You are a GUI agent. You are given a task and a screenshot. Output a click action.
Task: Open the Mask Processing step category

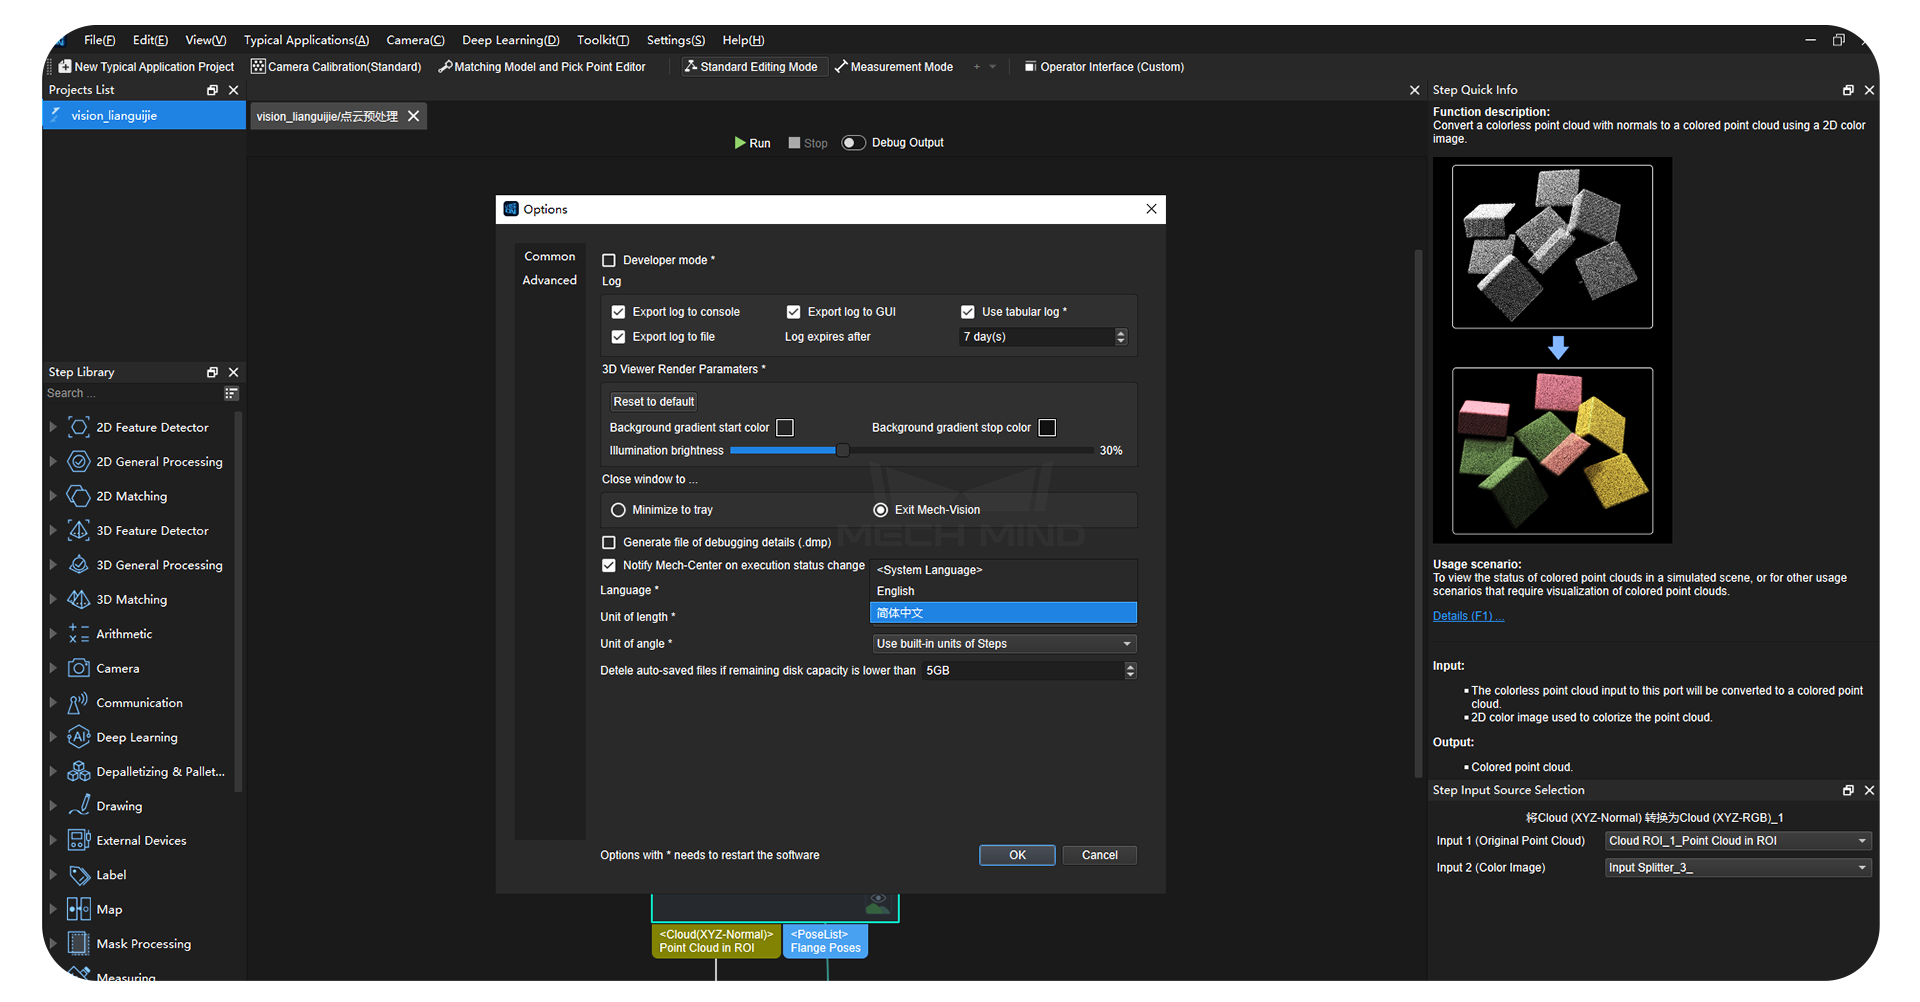pos(141,943)
